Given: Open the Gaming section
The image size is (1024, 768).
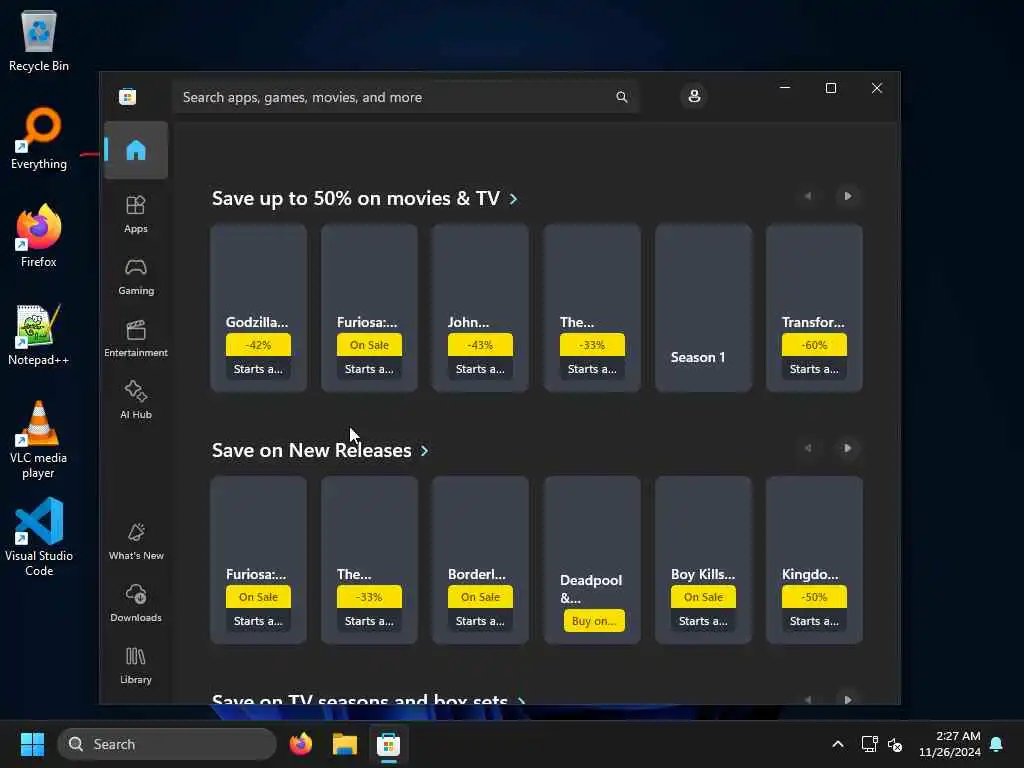Looking at the screenshot, I should pyautogui.click(x=136, y=276).
